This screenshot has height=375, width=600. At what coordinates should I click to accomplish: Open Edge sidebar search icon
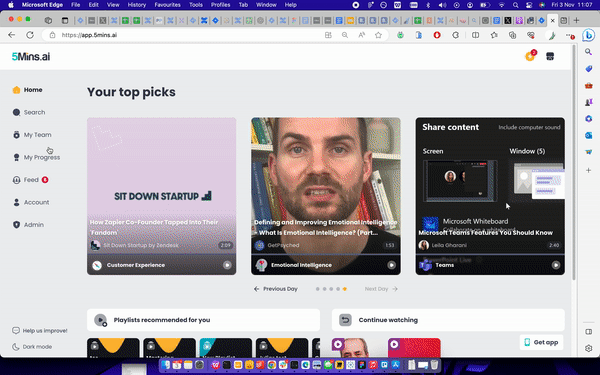pos(589,52)
